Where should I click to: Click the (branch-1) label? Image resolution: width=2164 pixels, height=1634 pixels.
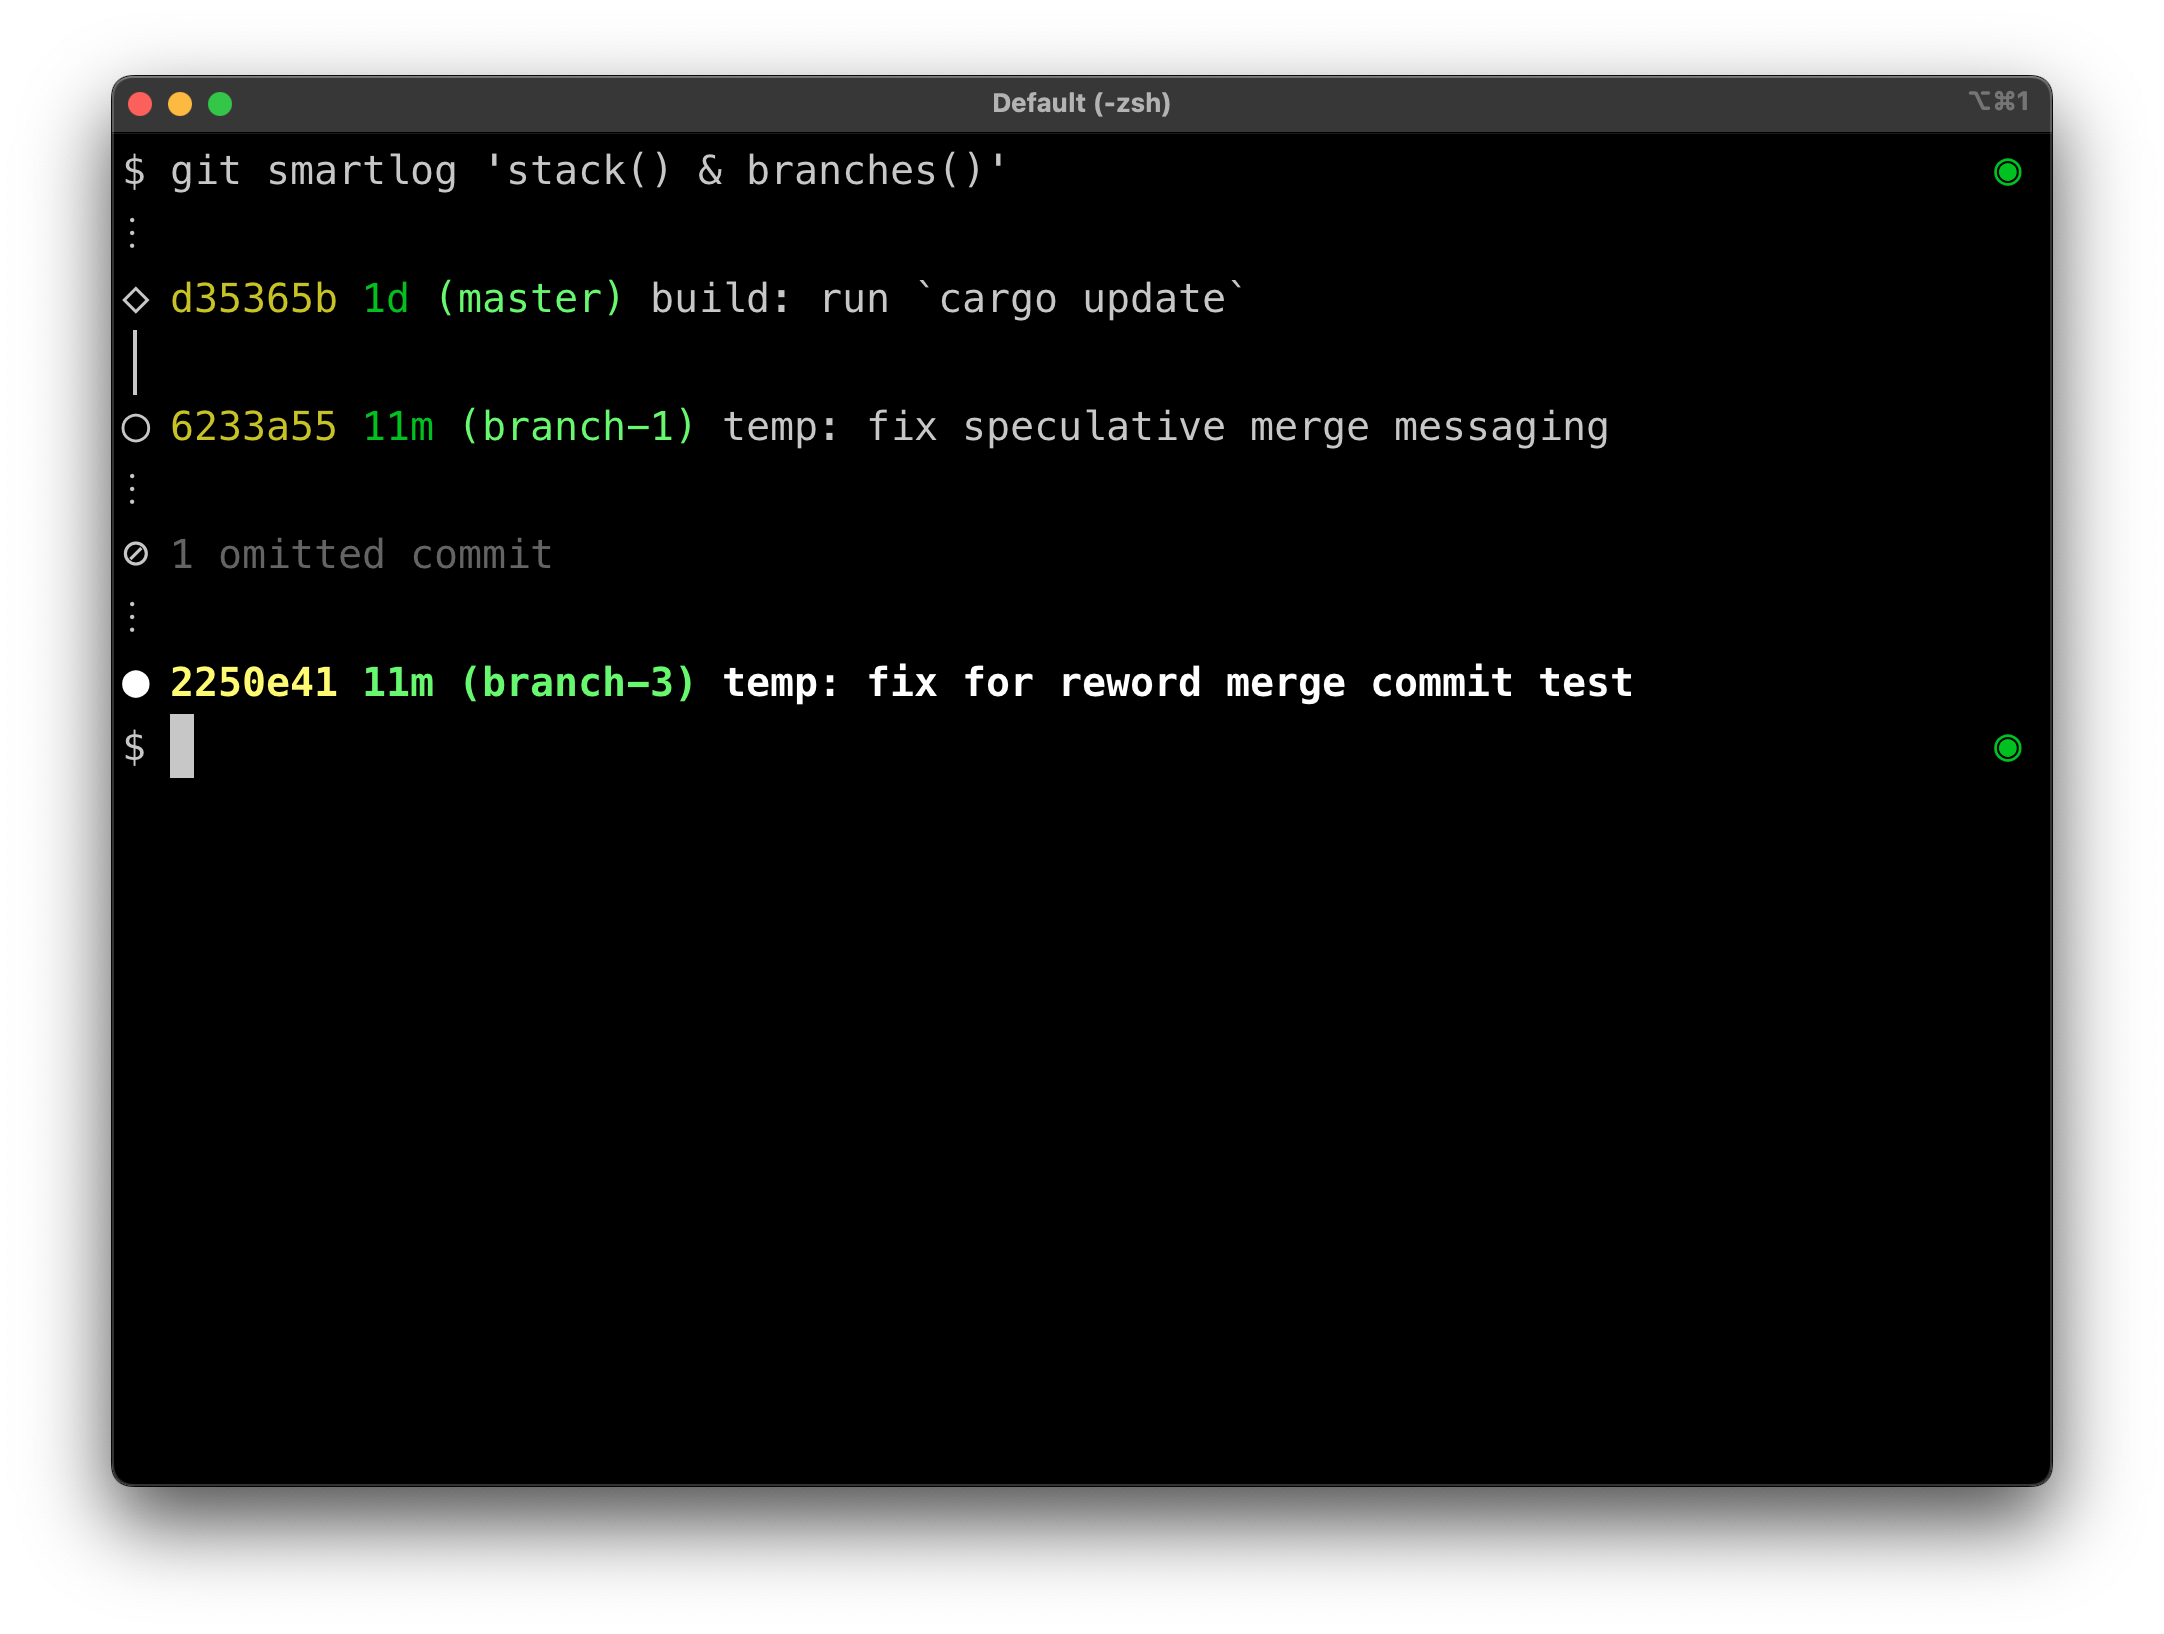click(578, 427)
